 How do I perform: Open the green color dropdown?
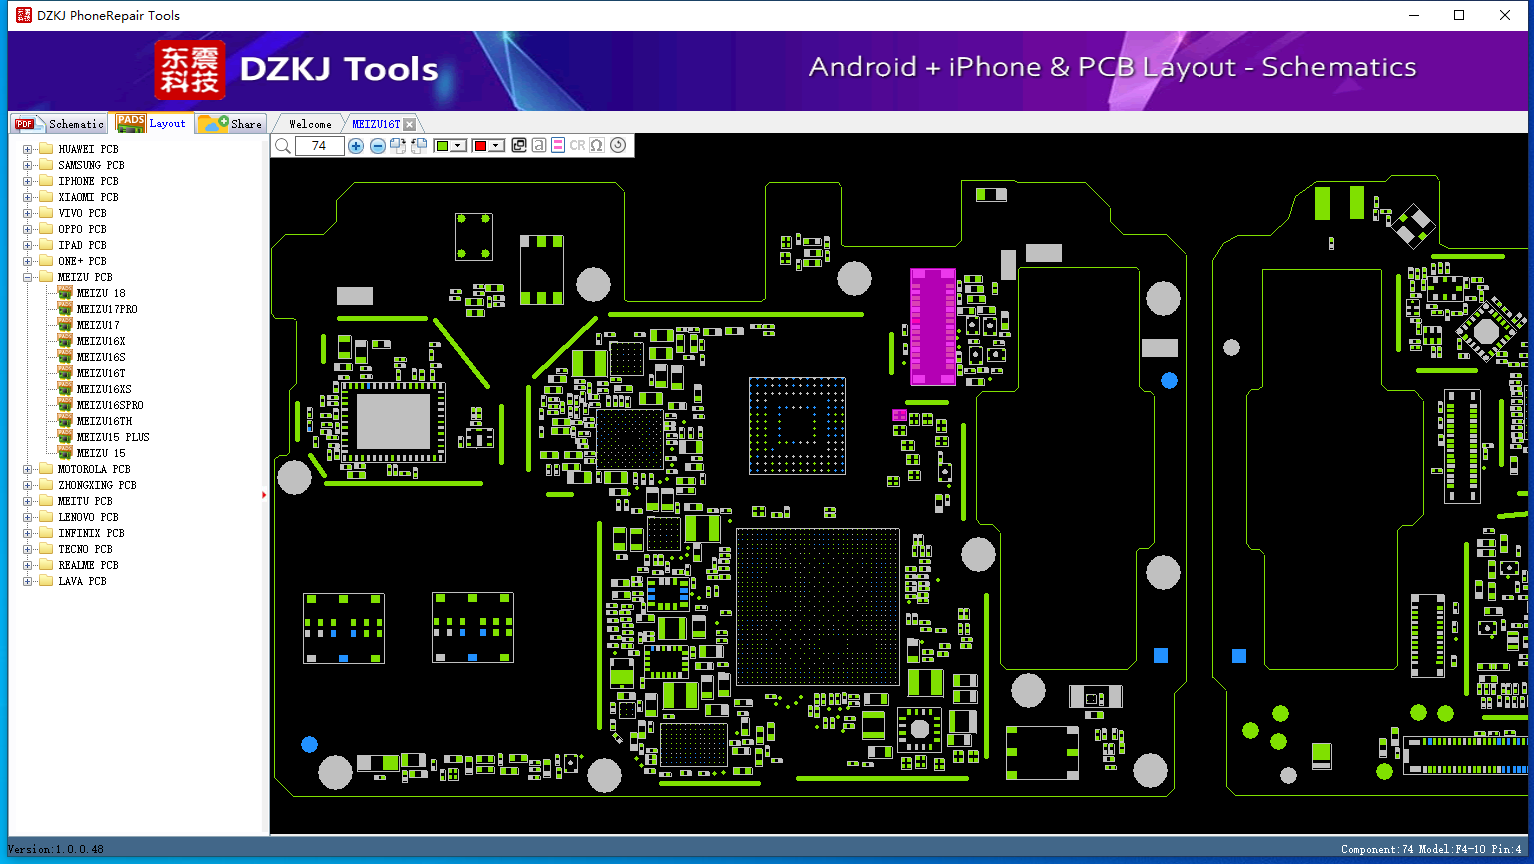click(x=458, y=146)
